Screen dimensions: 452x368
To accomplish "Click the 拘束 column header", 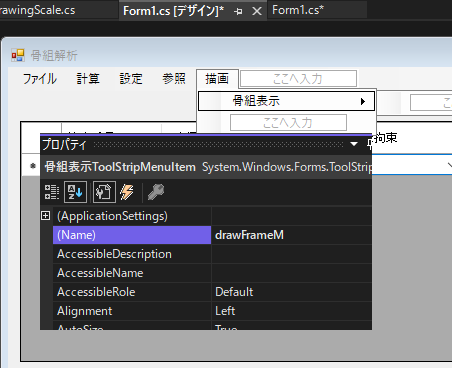I will pos(386,138).
